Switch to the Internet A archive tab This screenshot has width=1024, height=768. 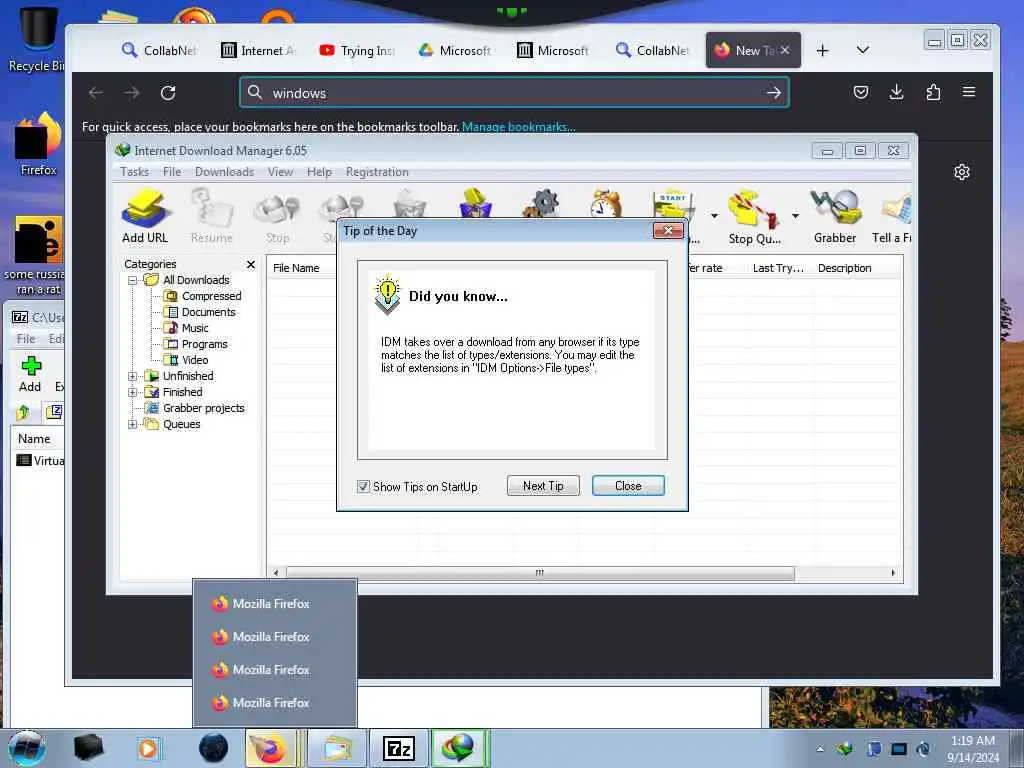tap(259, 50)
